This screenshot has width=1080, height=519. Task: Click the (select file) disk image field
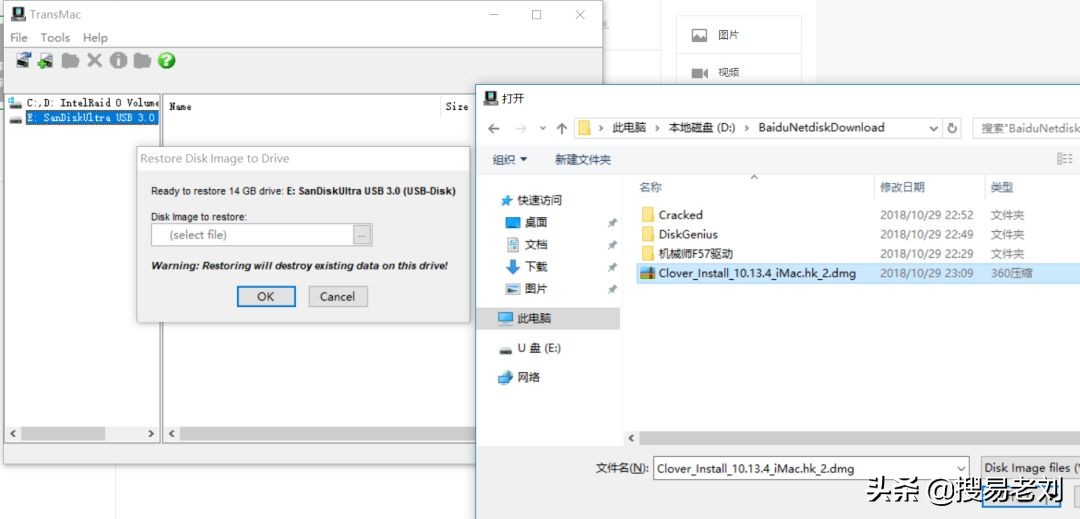[253, 235]
